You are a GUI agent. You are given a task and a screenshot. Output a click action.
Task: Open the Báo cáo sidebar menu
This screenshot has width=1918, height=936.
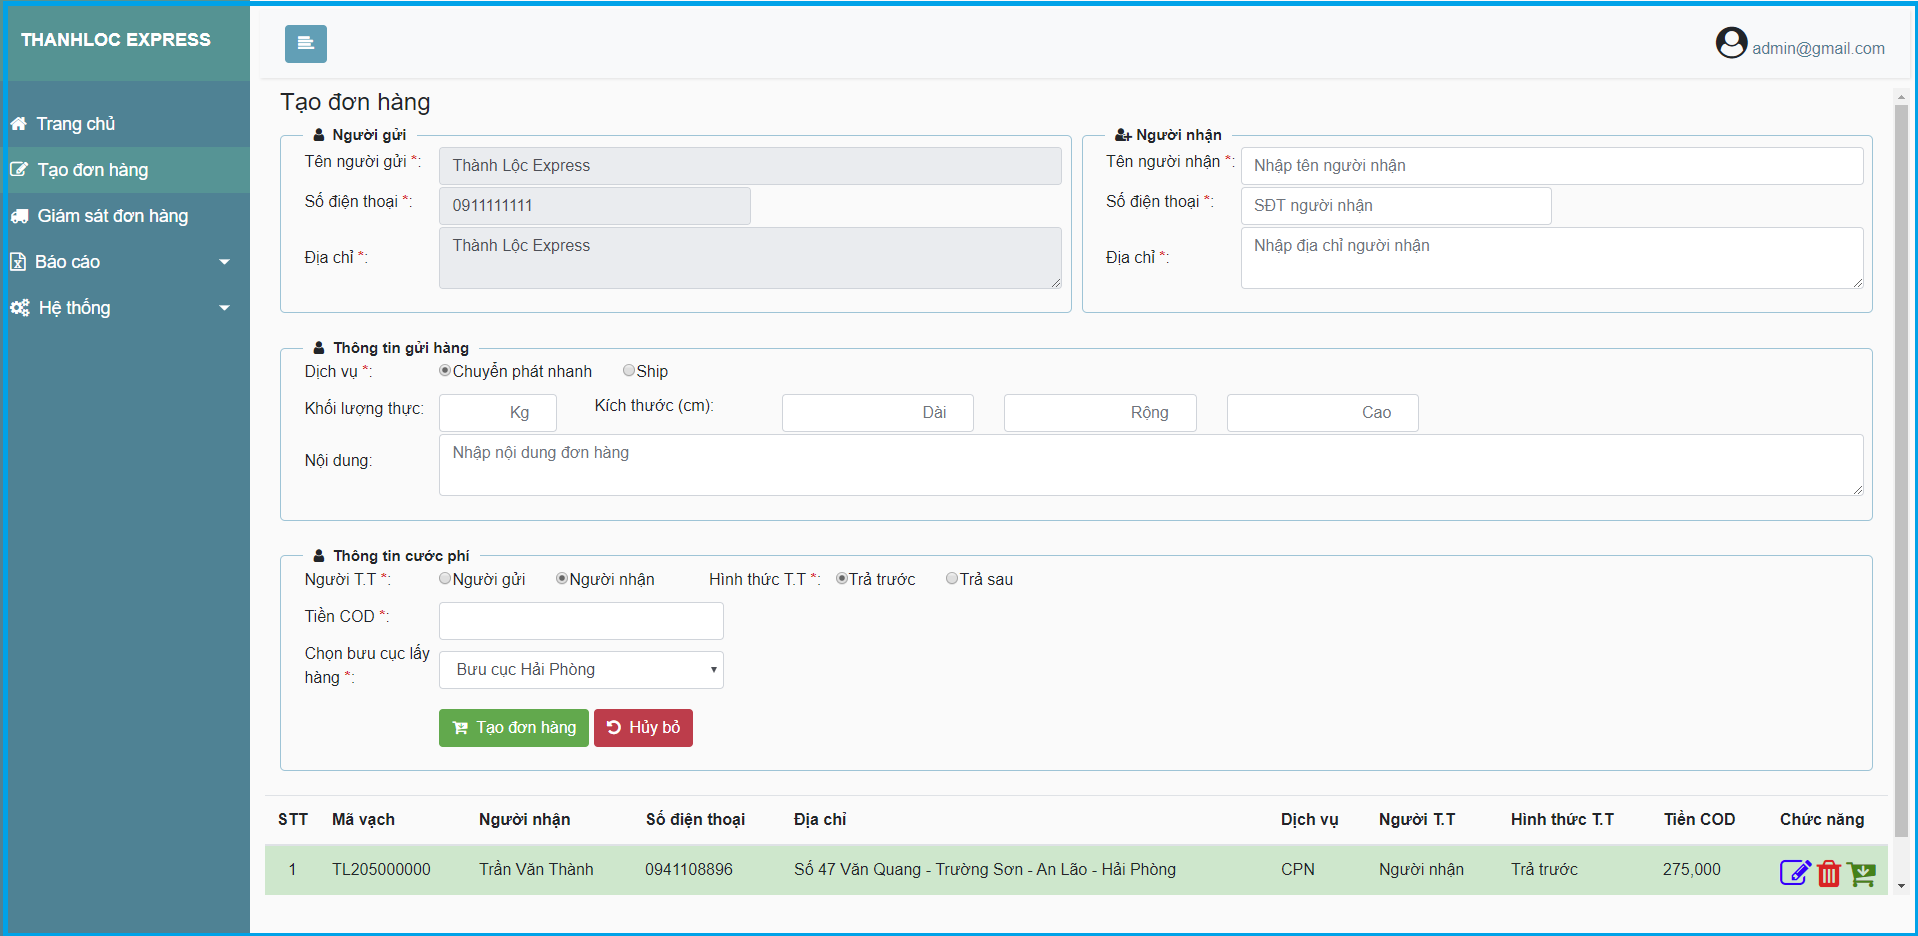click(x=125, y=262)
